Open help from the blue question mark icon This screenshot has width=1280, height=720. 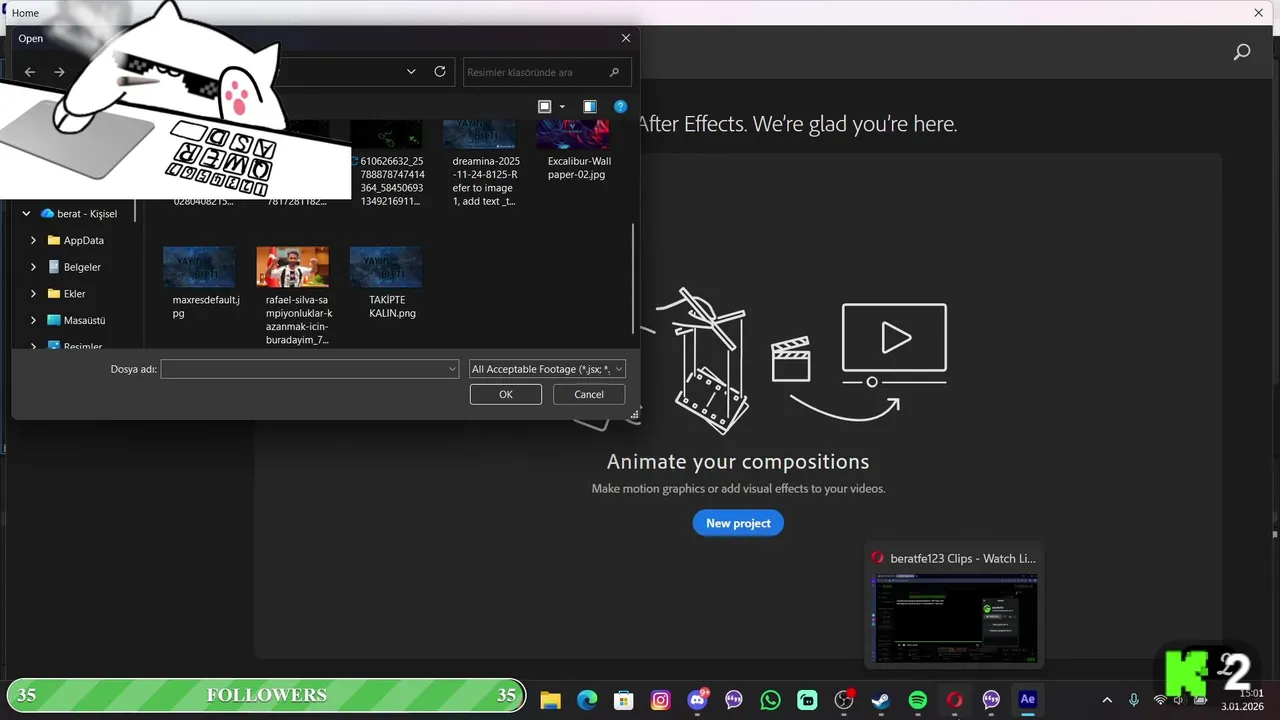click(x=620, y=106)
